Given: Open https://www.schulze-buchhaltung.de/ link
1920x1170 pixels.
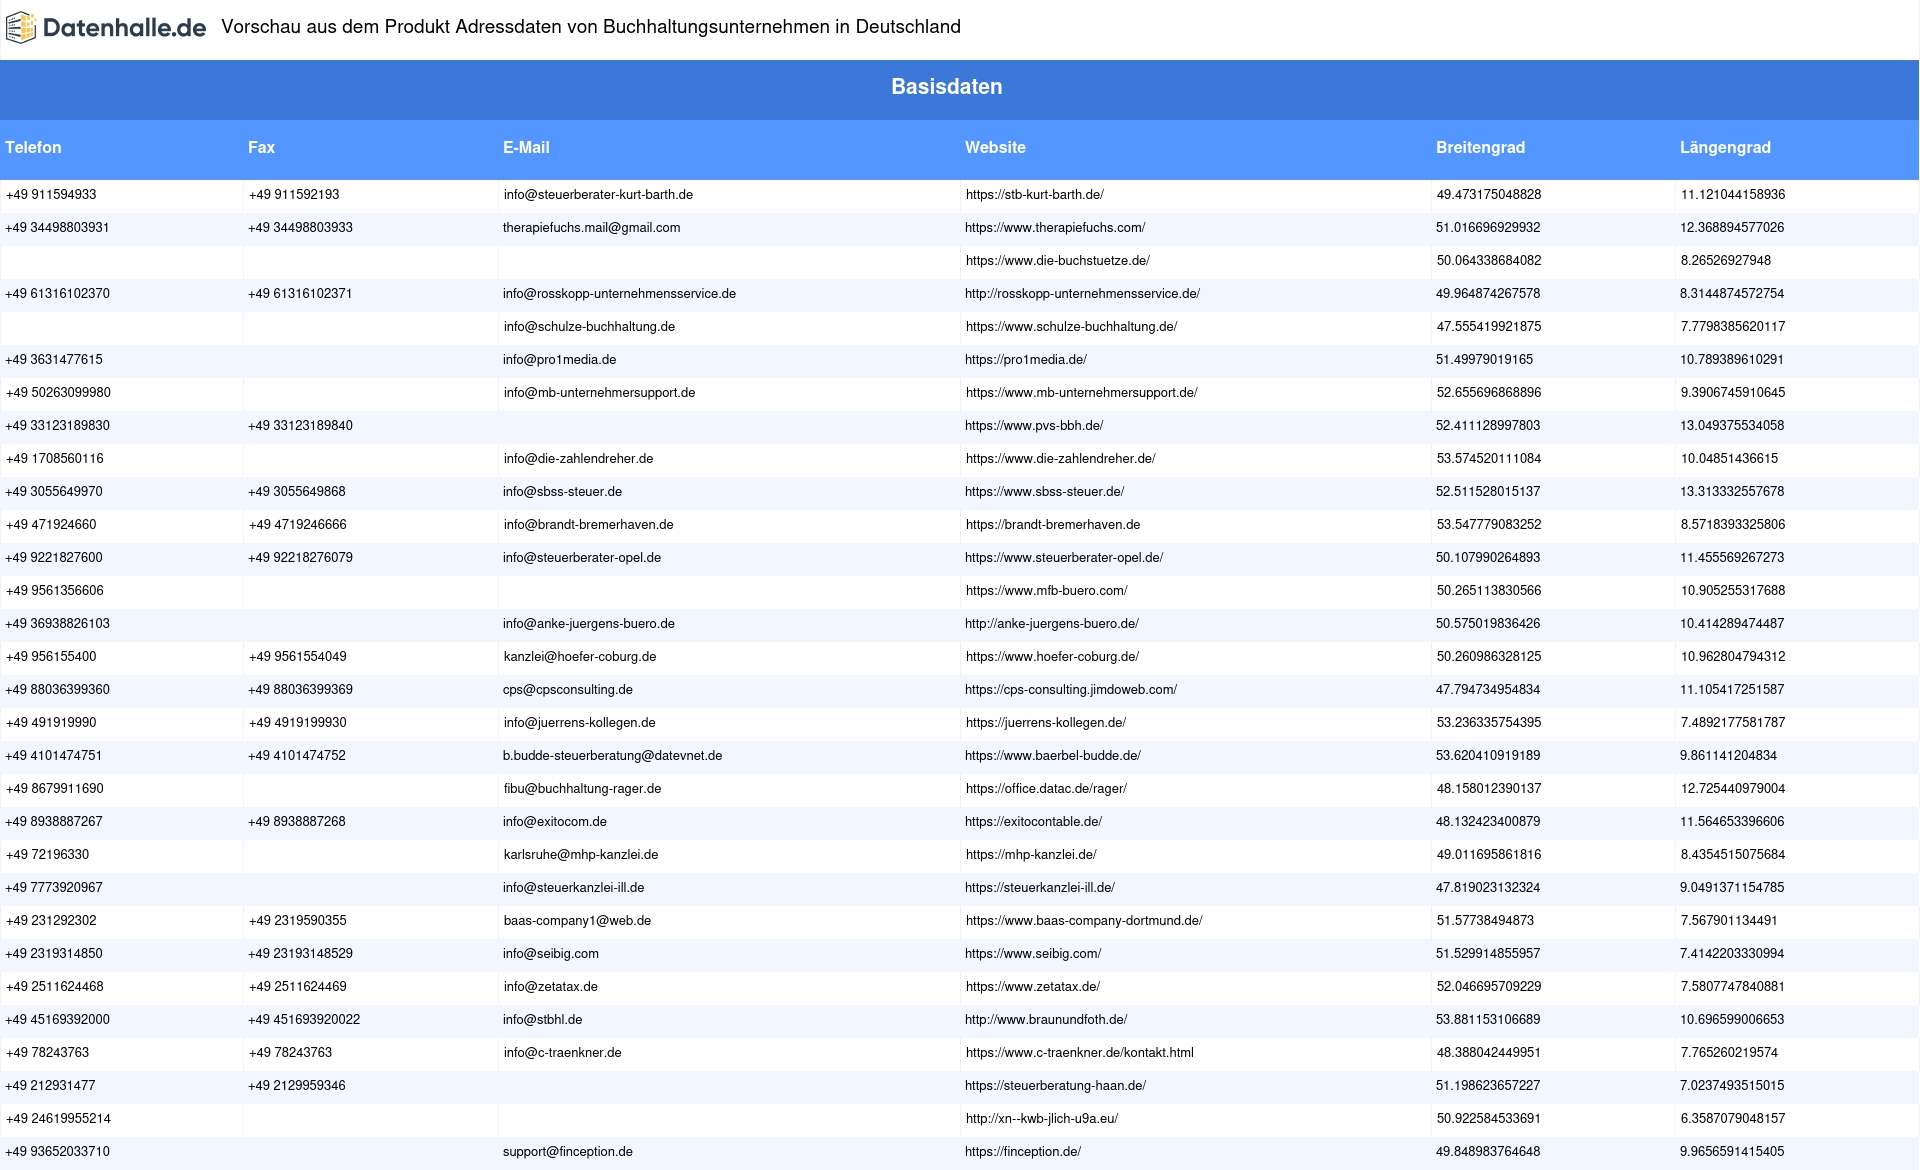Looking at the screenshot, I should coord(1071,327).
